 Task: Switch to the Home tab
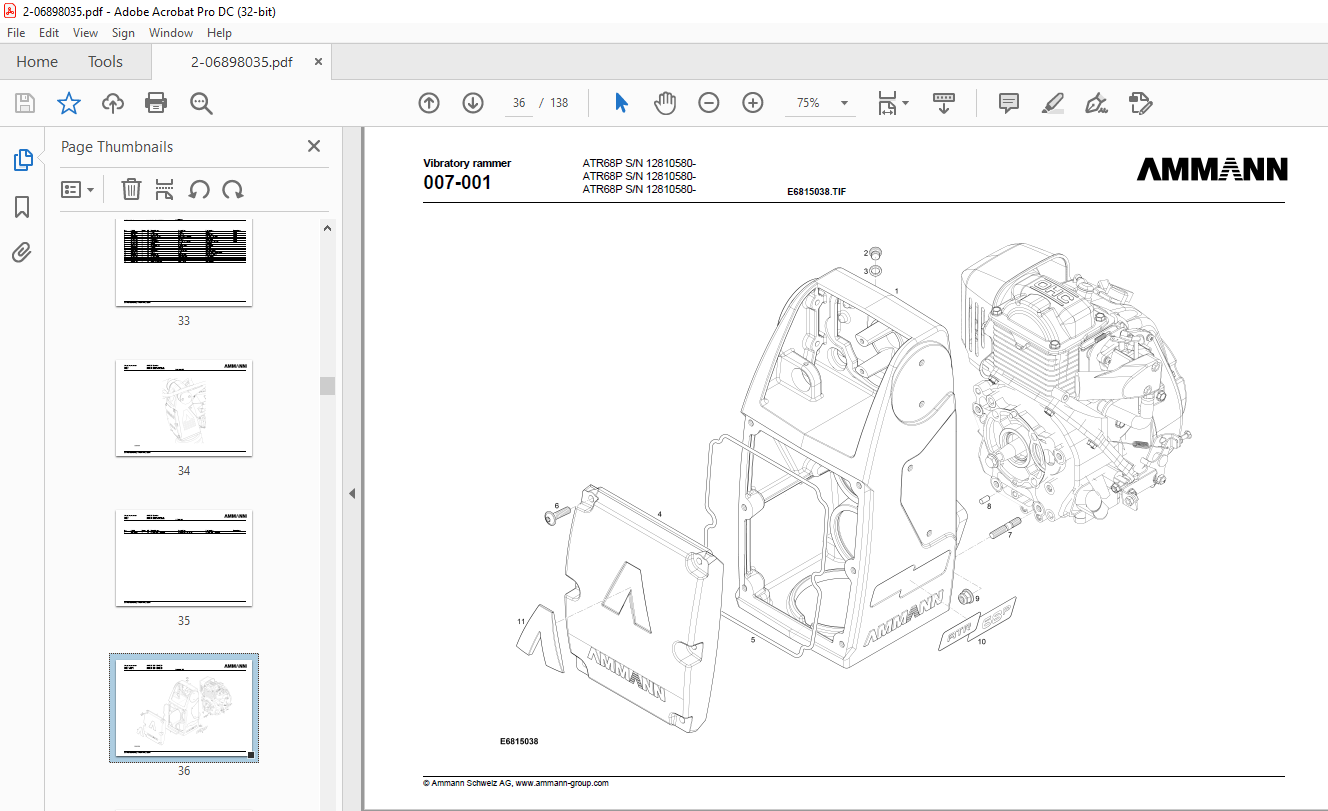(37, 62)
